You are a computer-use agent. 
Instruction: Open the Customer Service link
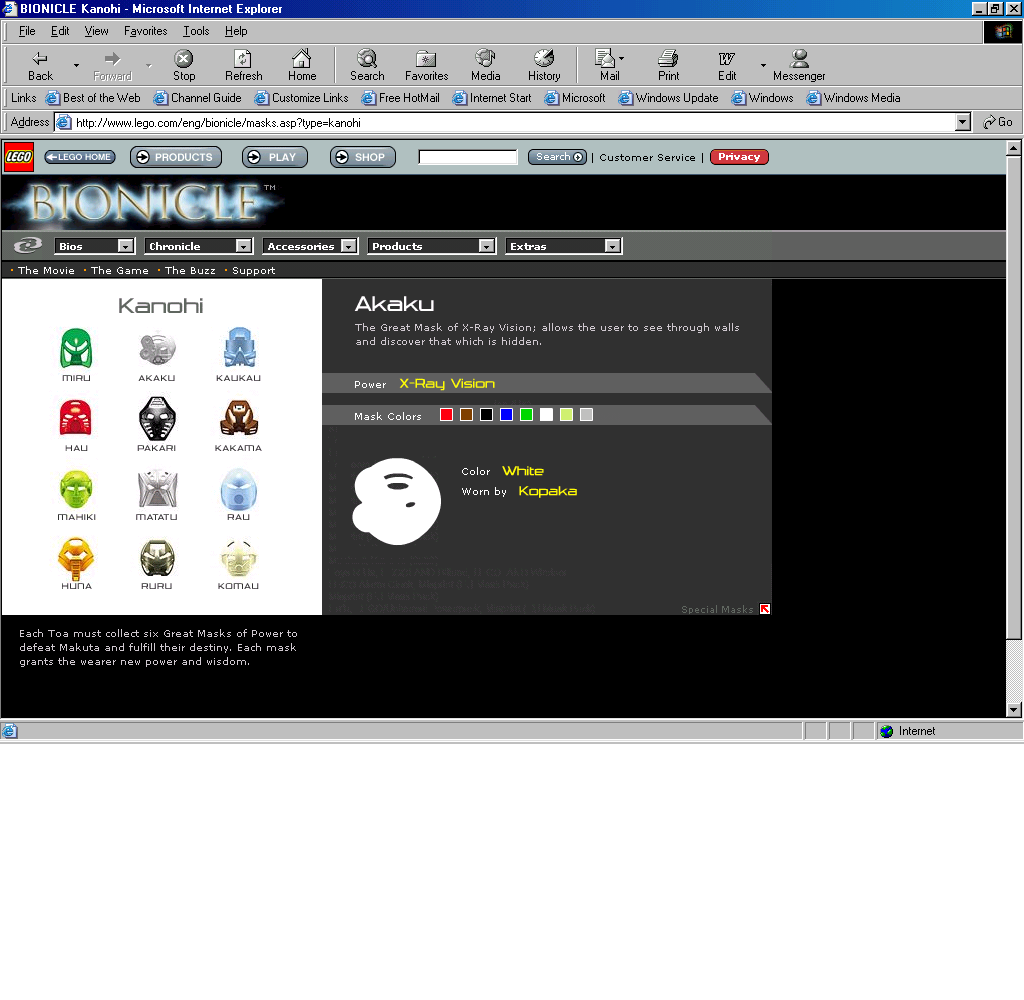[x=647, y=157]
